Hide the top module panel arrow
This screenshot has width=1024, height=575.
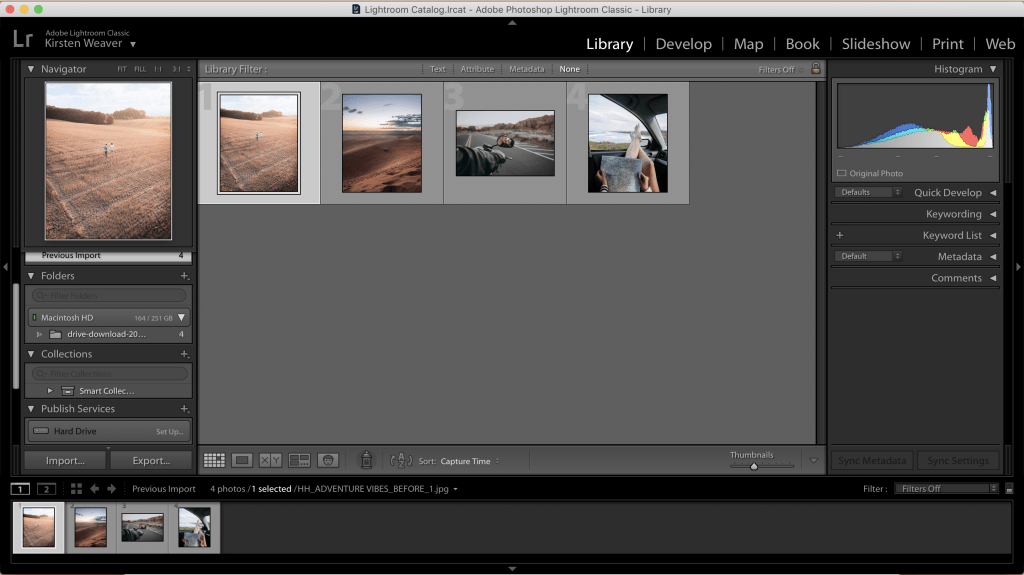pos(512,22)
